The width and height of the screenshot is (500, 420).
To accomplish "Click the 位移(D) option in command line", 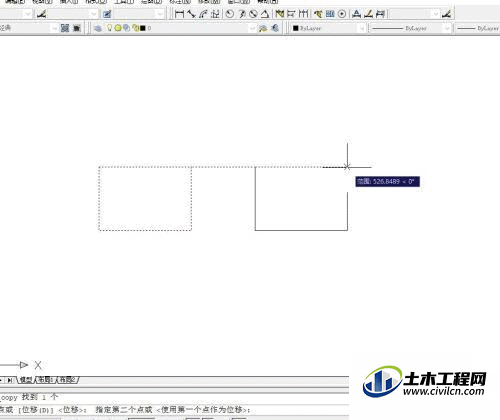I will [x=36, y=410].
